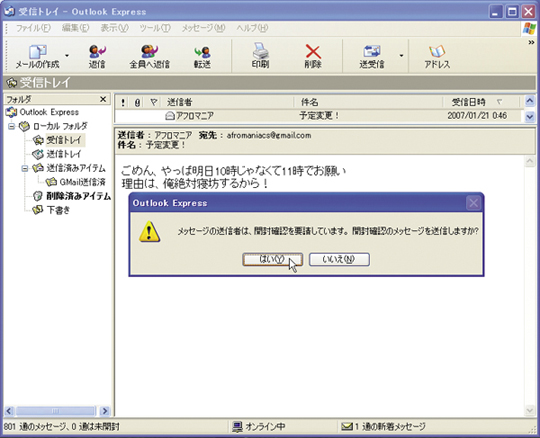
Task: Click preview pane scroll up arrow
Action: [x=530, y=161]
